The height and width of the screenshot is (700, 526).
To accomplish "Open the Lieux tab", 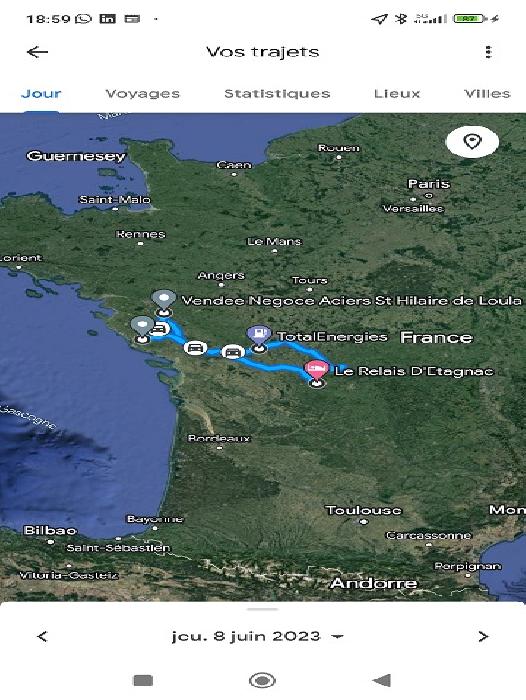I will (397, 94).
